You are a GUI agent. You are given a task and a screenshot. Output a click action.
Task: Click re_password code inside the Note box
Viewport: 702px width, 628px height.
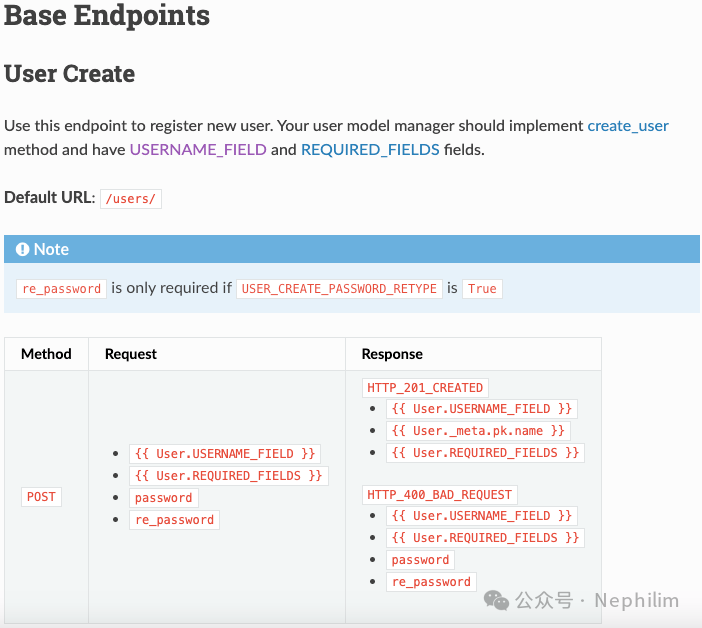coord(61,289)
